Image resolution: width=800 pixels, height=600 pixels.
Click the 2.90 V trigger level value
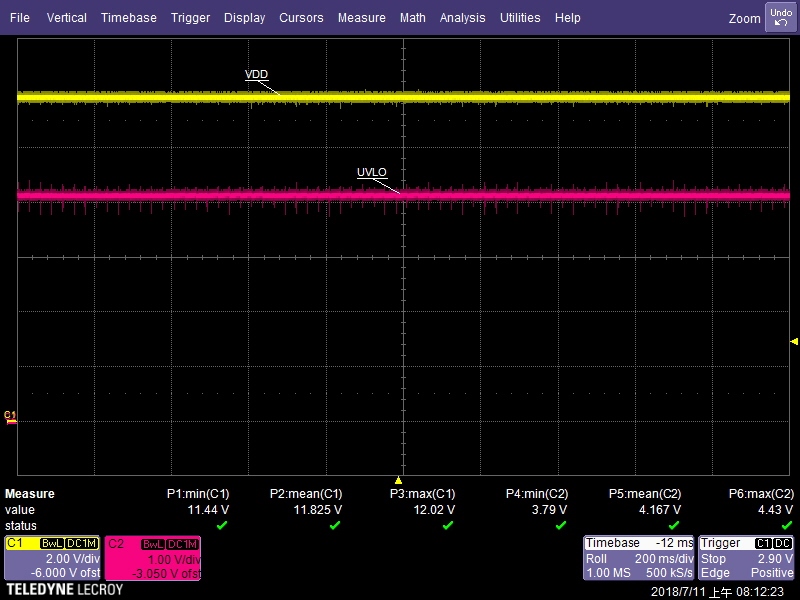(775, 559)
